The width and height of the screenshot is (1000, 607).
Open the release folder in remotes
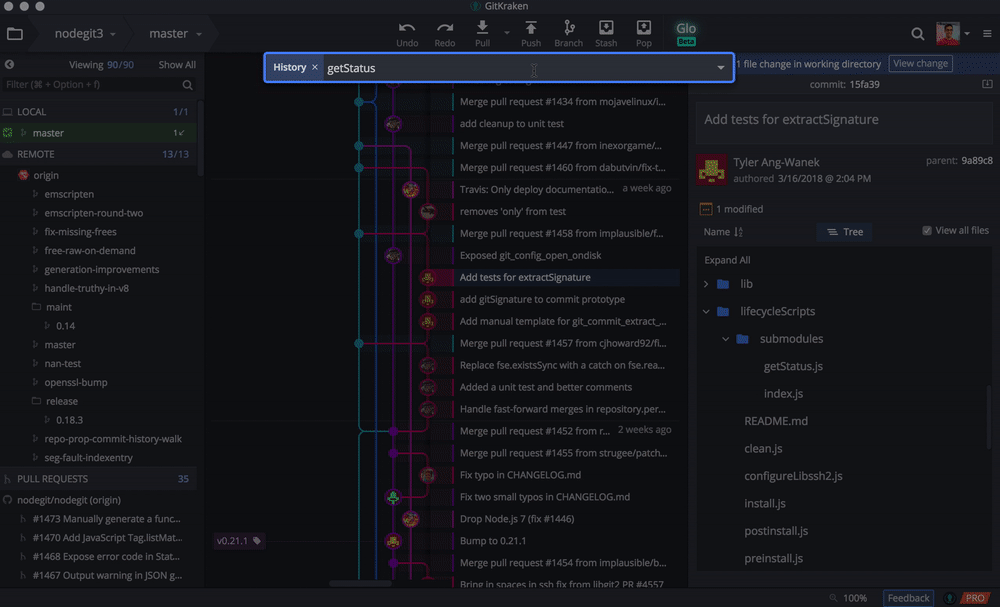(61, 401)
